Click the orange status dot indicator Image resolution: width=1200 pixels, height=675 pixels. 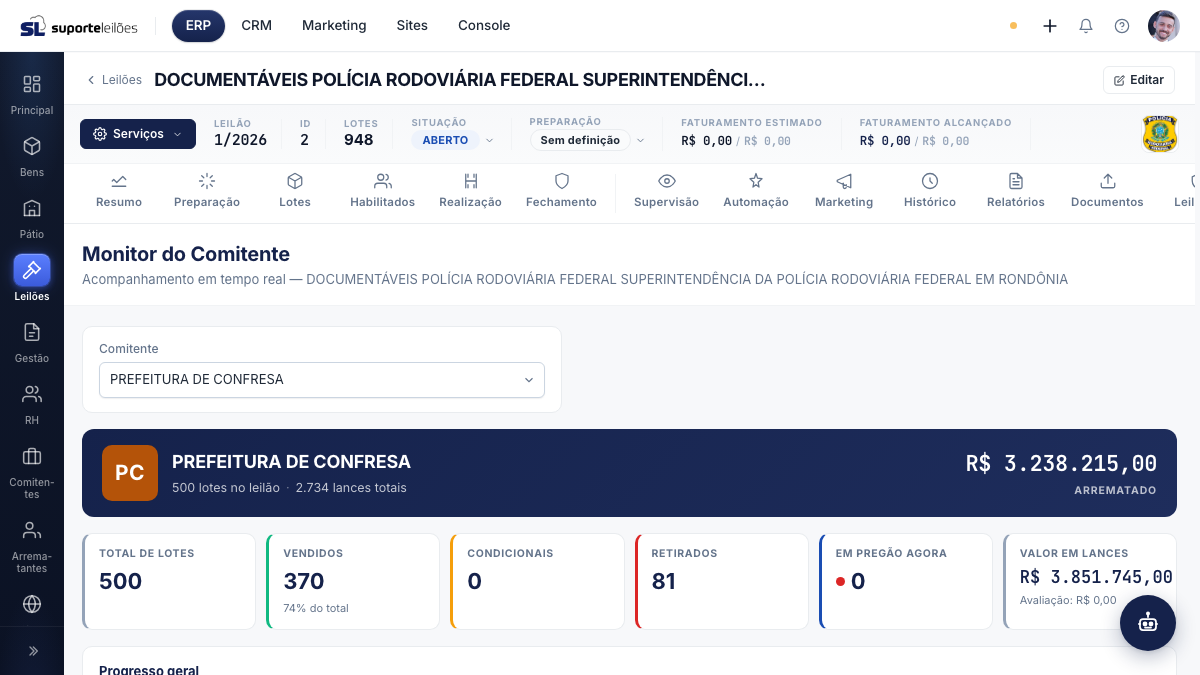pyautogui.click(x=1014, y=26)
